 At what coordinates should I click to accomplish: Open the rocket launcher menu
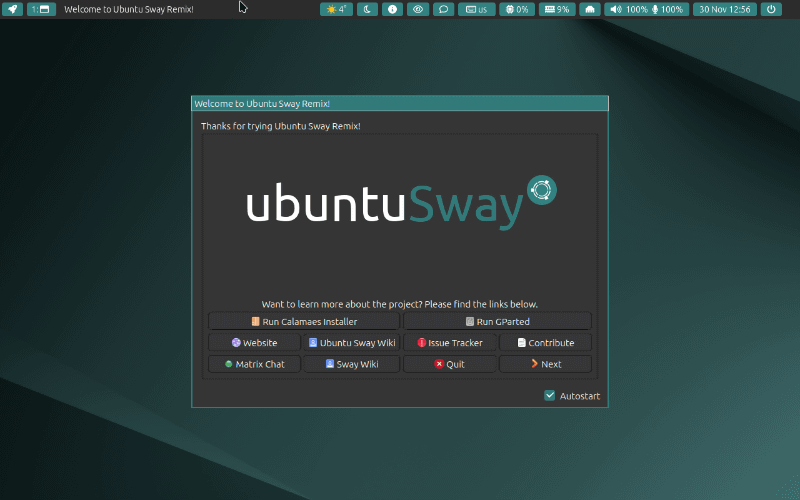tap(12, 9)
